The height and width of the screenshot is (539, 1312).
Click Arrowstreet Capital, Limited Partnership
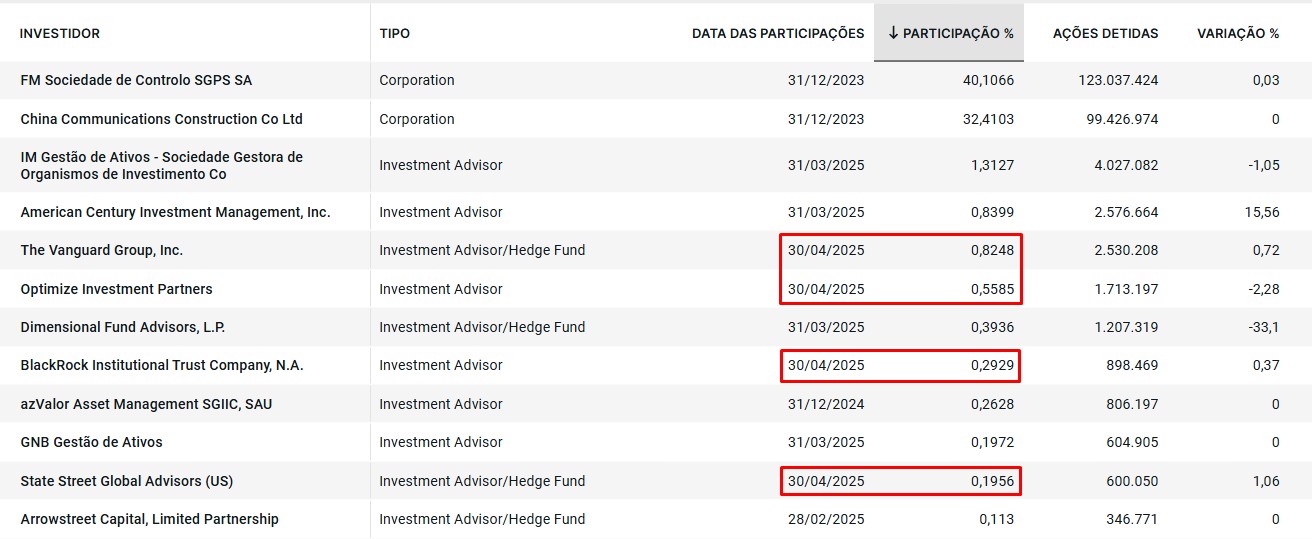(x=149, y=519)
